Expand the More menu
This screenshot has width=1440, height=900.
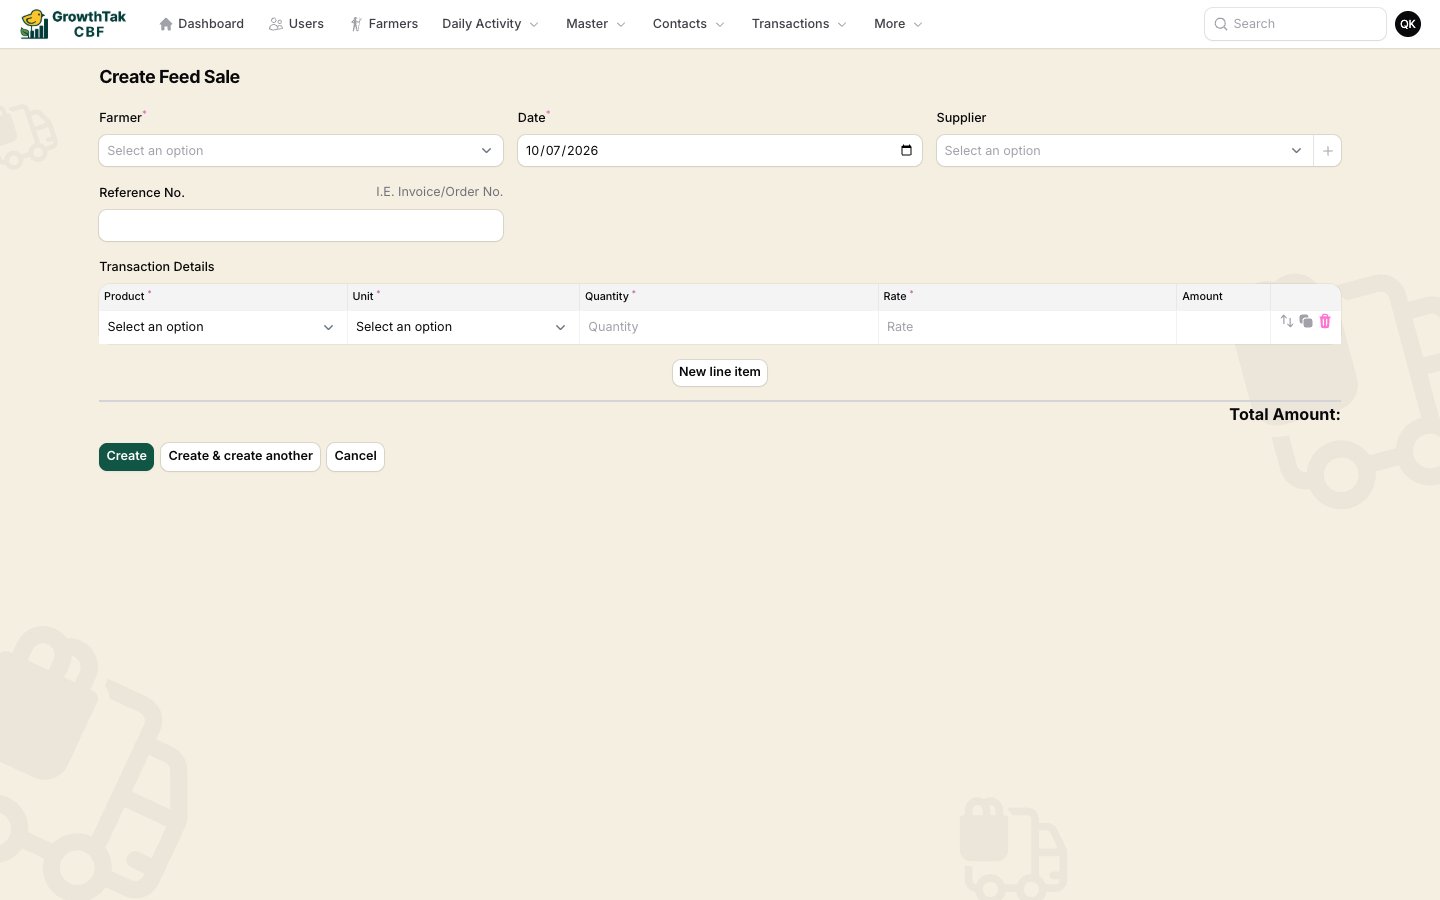898,24
